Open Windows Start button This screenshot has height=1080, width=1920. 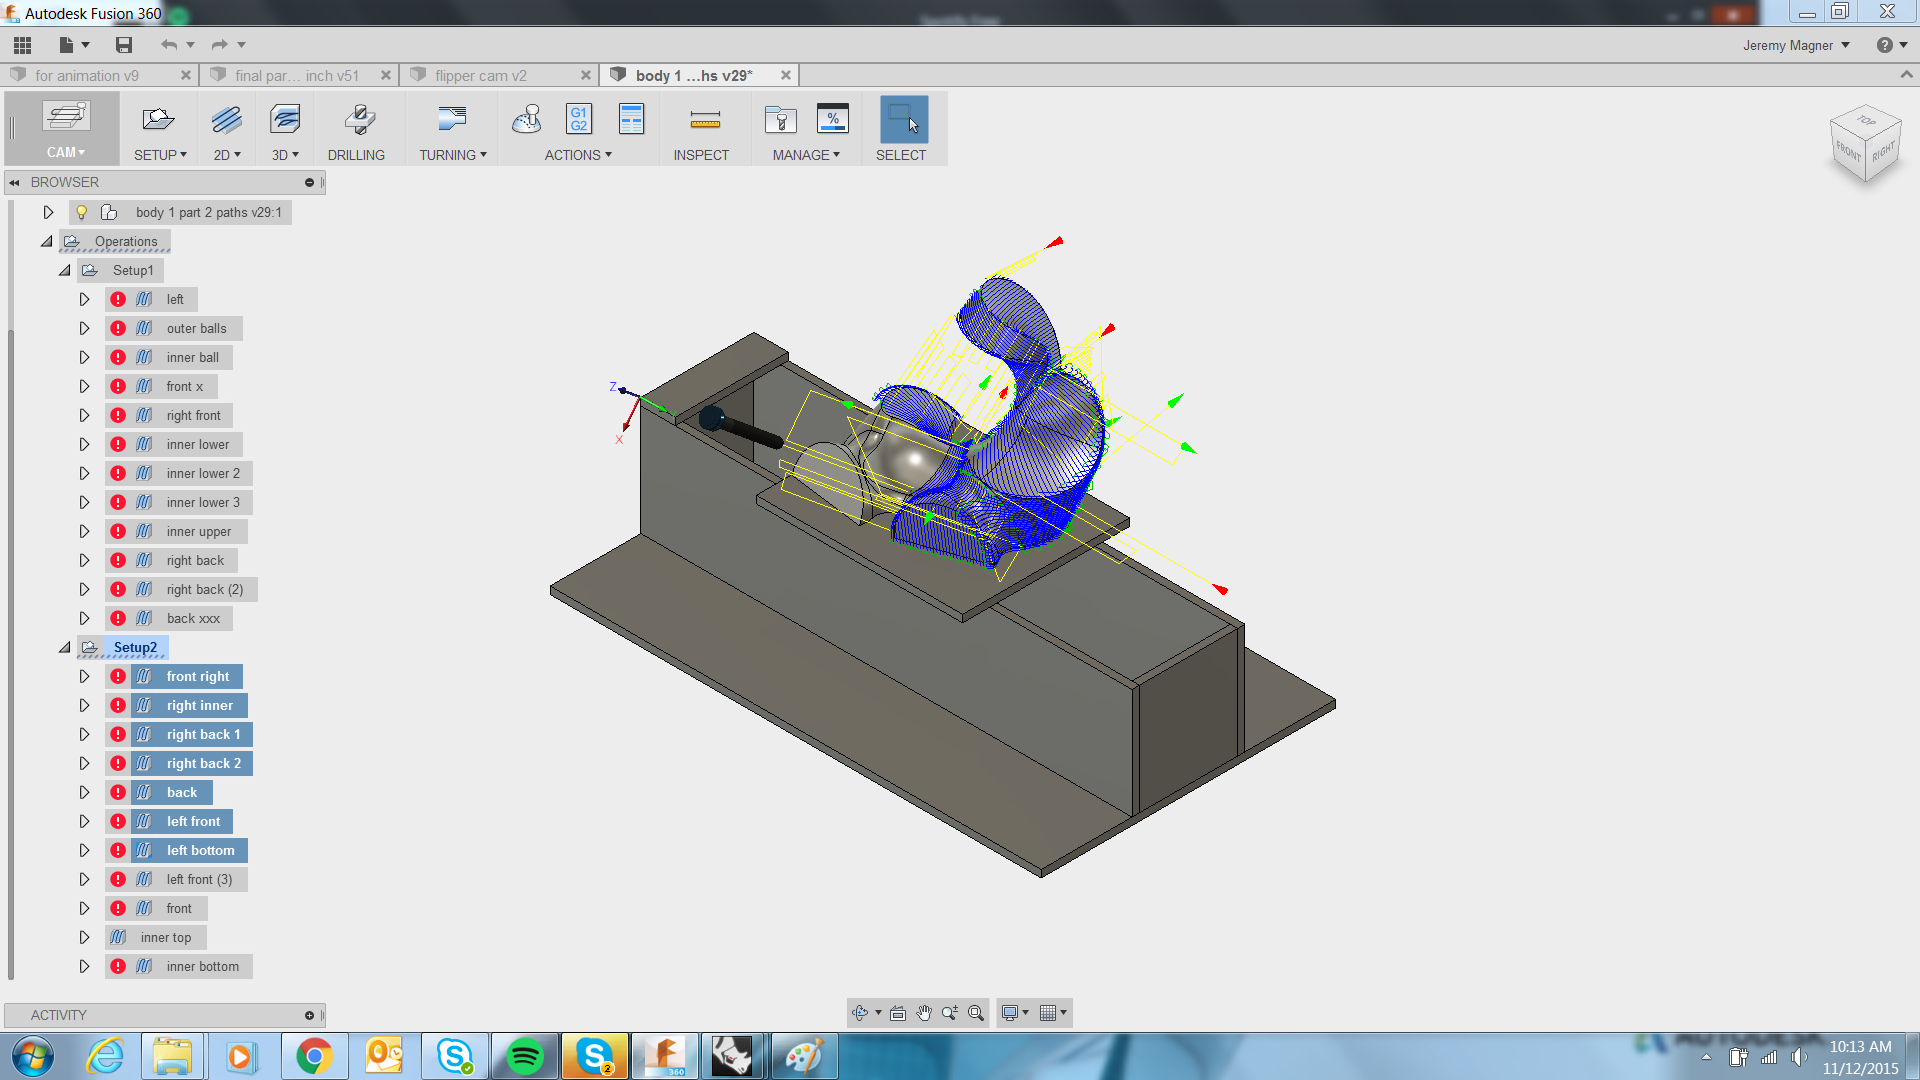point(33,1056)
